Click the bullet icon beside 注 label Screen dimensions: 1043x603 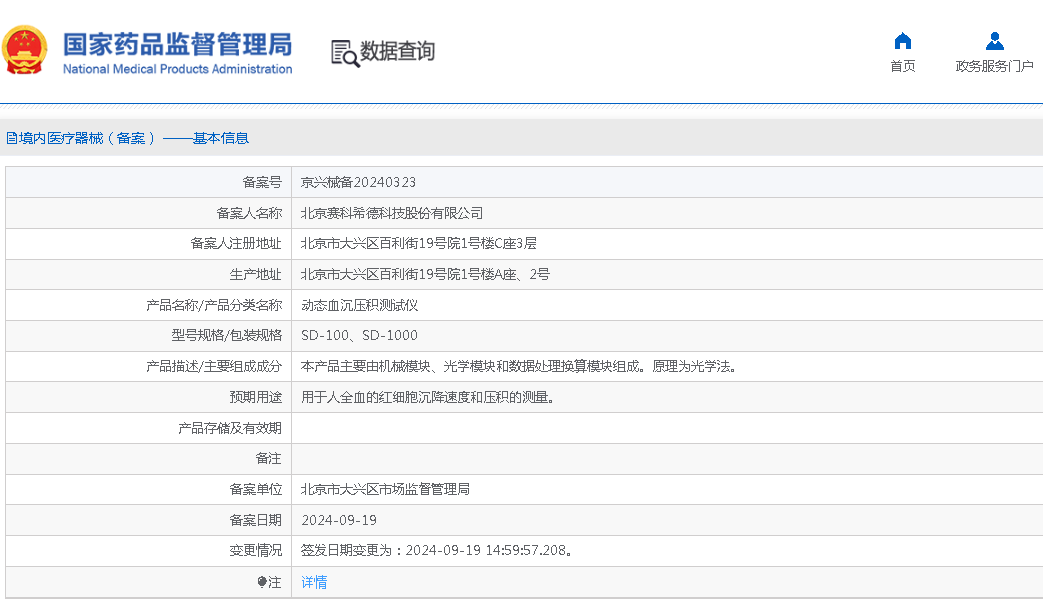click(x=262, y=582)
